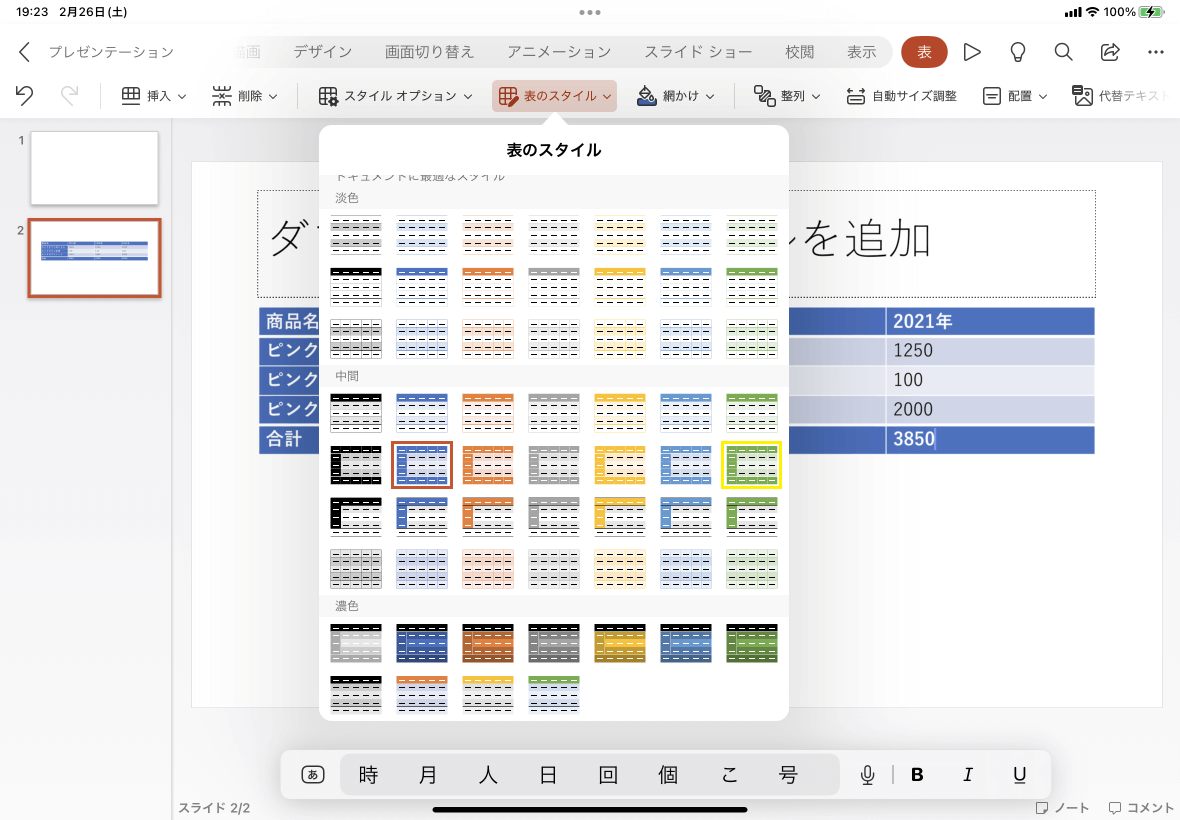The width and height of the screenshot is (1180, 820).
Task: Insert suggested character こ
Action: (x=728, y=775)
